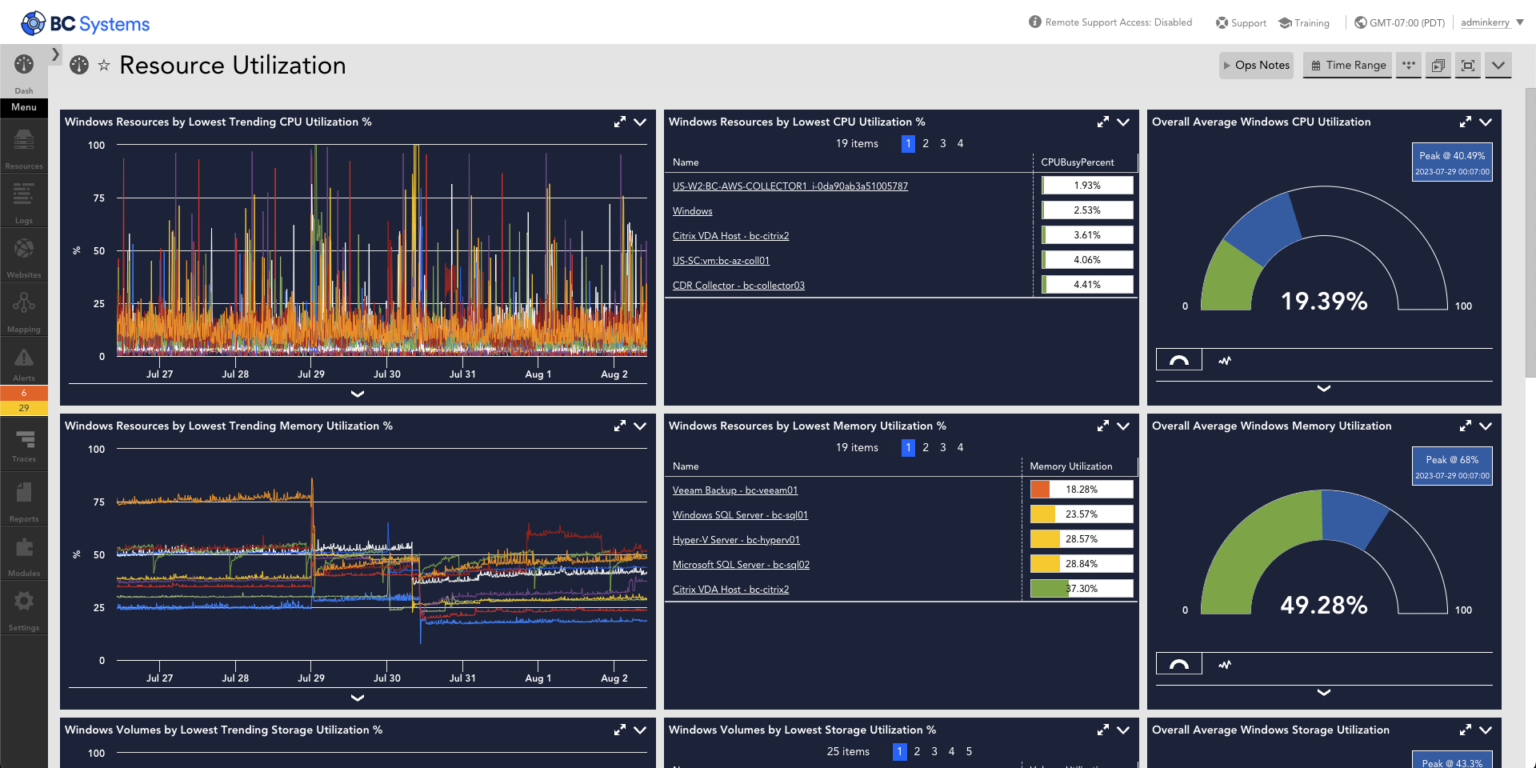The width and height of the screenshot is (1536, 768).
Task: Open options chevron on Lowest Memory Utilization widget
Action: pos(1123,426)
